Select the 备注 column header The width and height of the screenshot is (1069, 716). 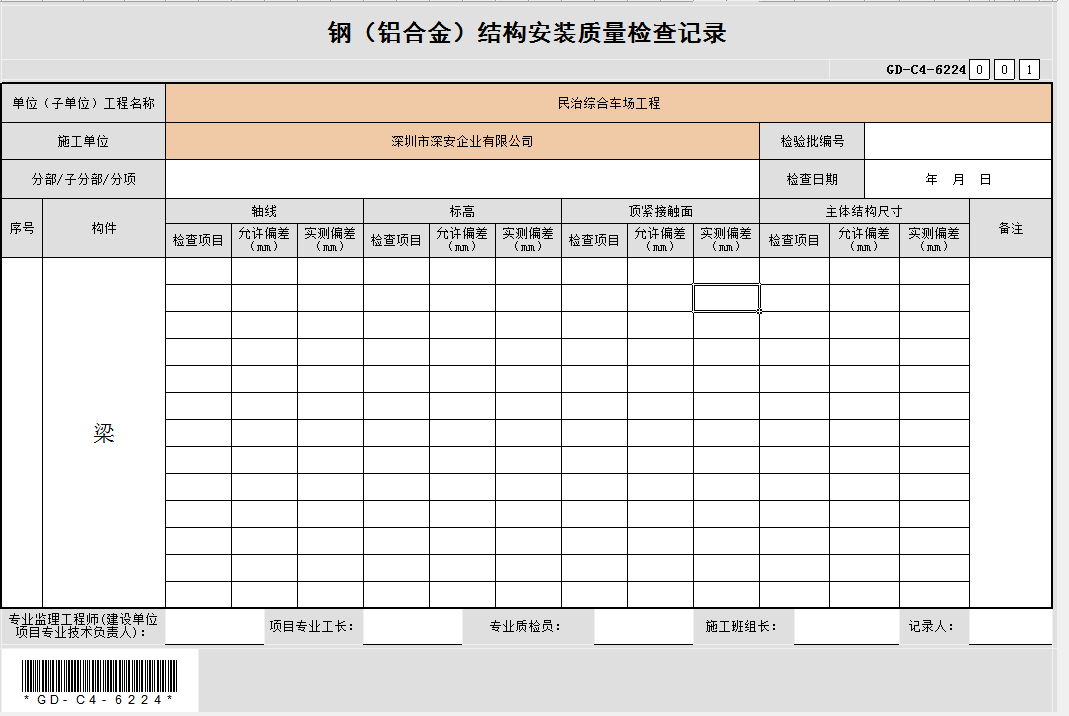(x=1010, y=228)
